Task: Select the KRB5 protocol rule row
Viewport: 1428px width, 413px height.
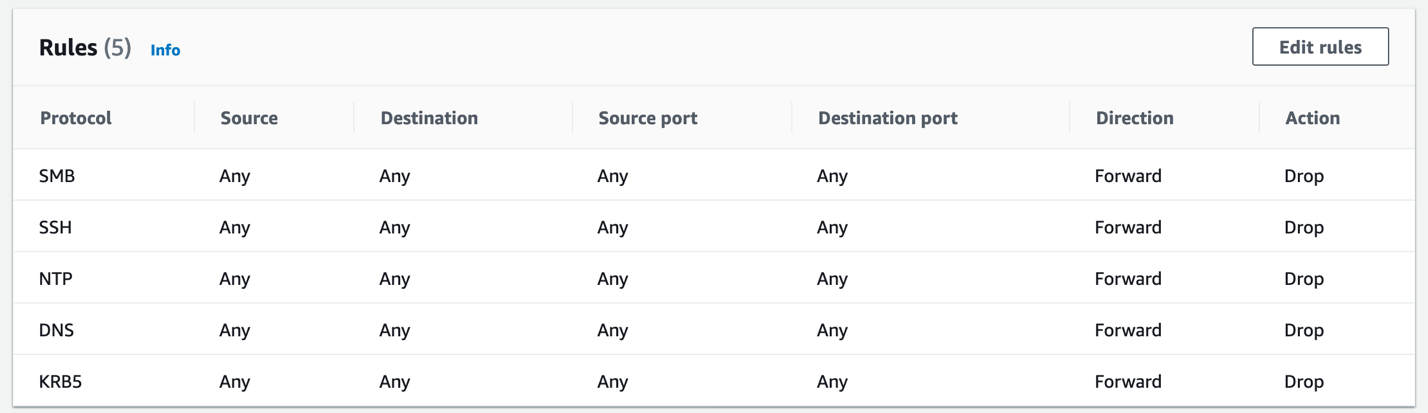Action: click(x=60, y=381)
